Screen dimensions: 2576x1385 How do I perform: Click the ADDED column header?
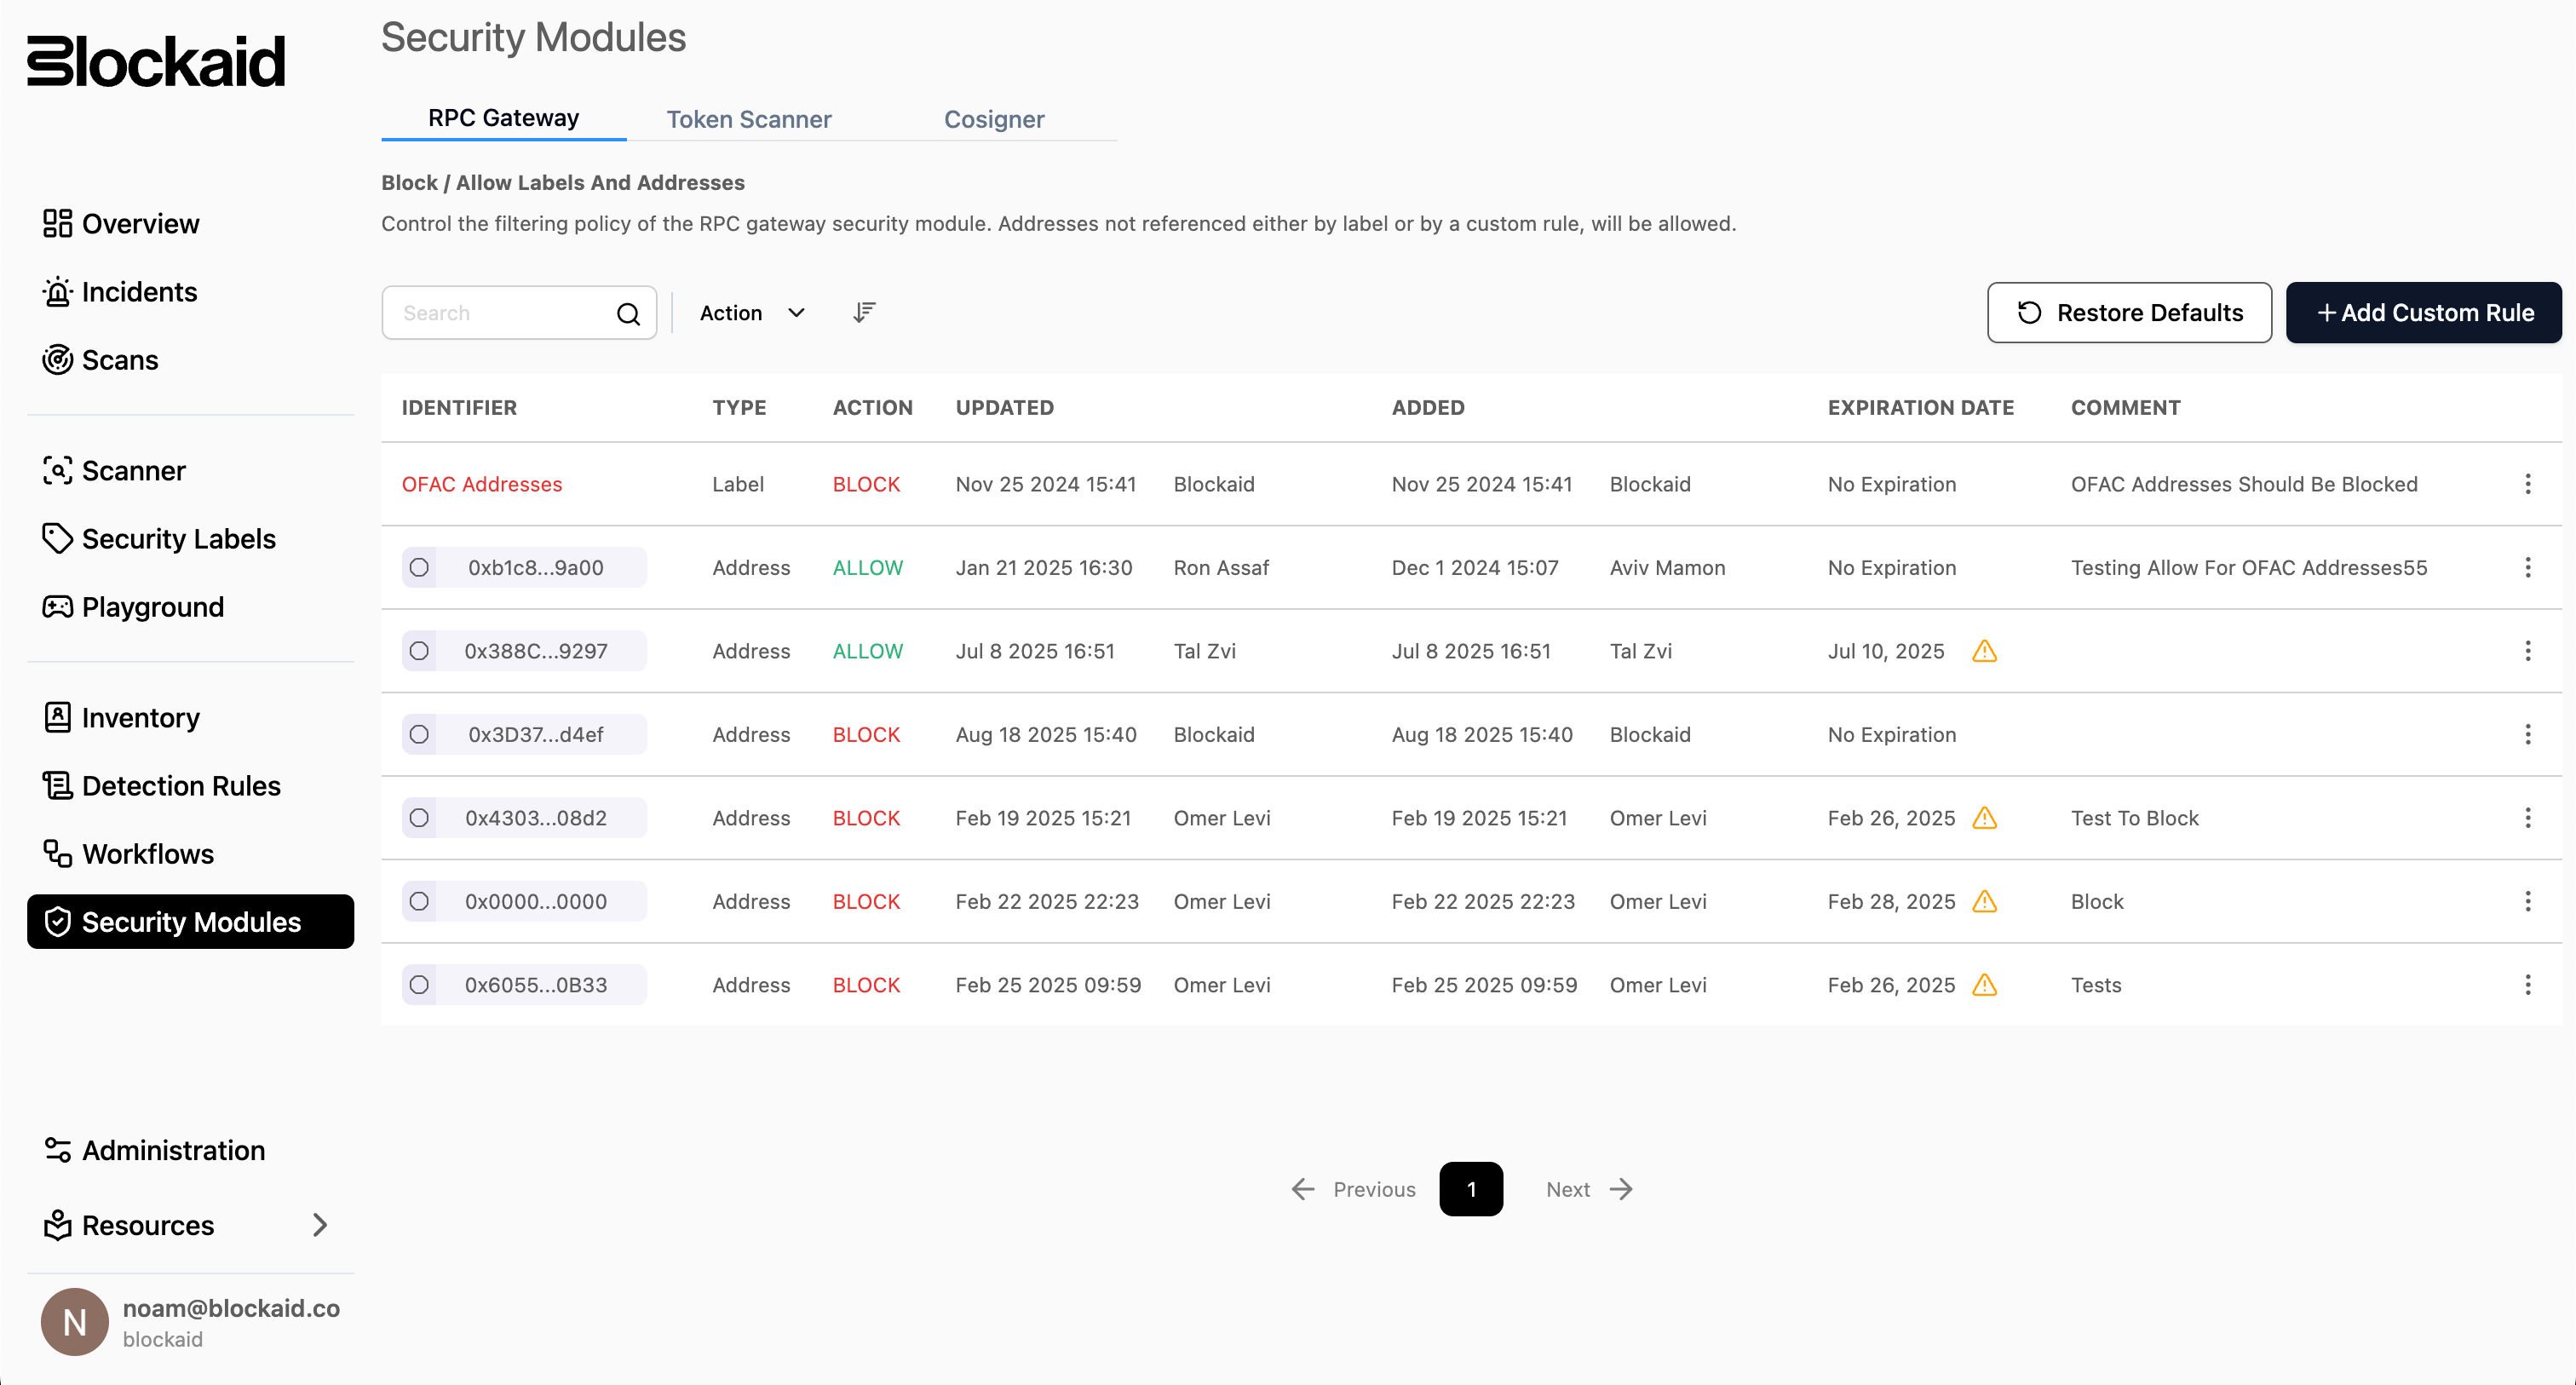1427,407
